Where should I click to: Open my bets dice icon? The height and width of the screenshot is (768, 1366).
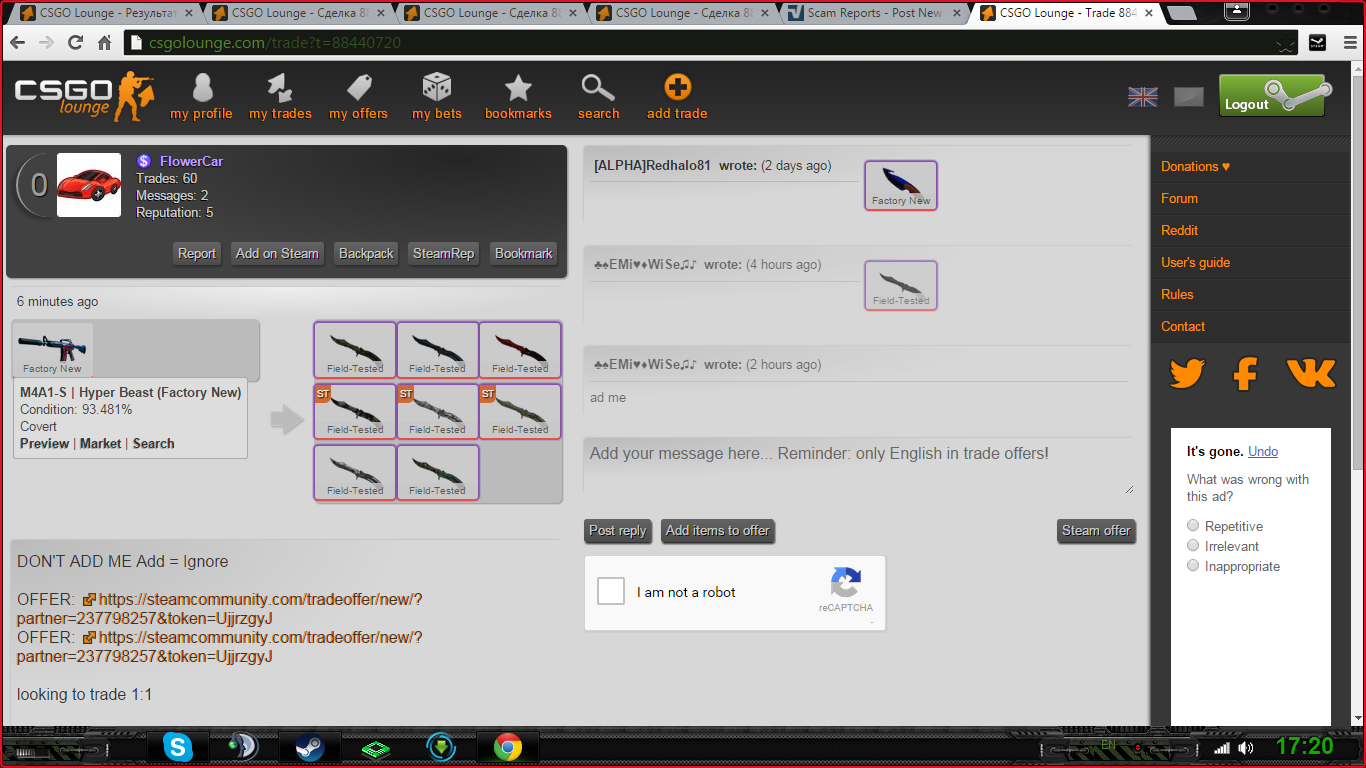click(437, 88)
